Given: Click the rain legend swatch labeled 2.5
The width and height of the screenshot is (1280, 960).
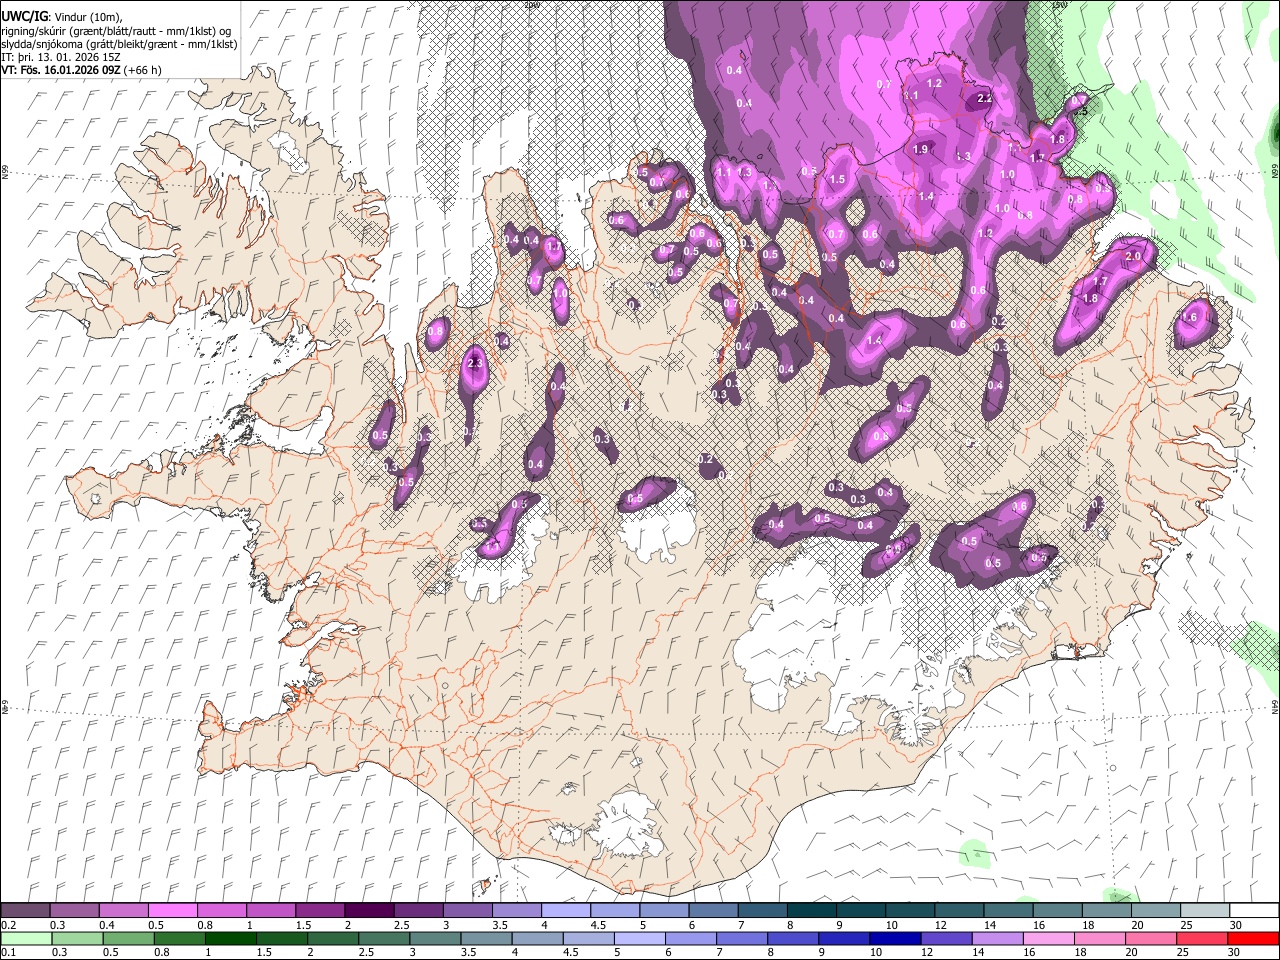Looking at the screenshot, I should point(384,938).
